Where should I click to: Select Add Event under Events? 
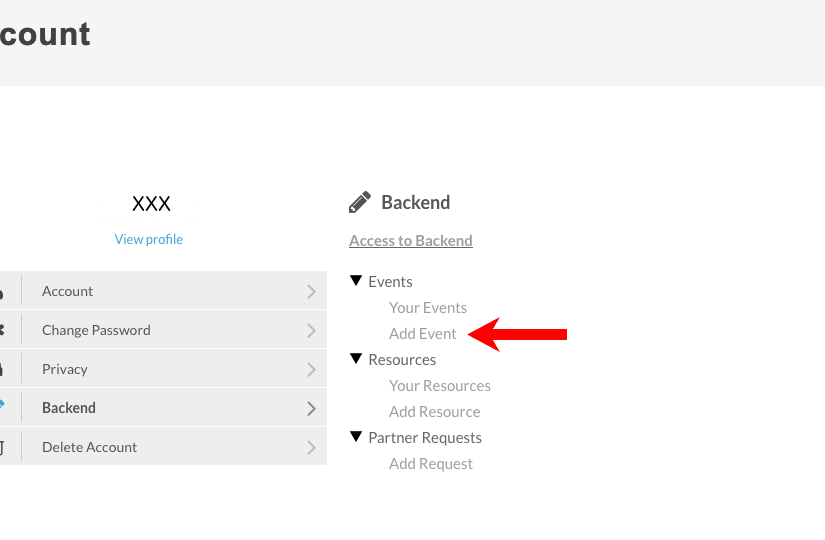423,334
